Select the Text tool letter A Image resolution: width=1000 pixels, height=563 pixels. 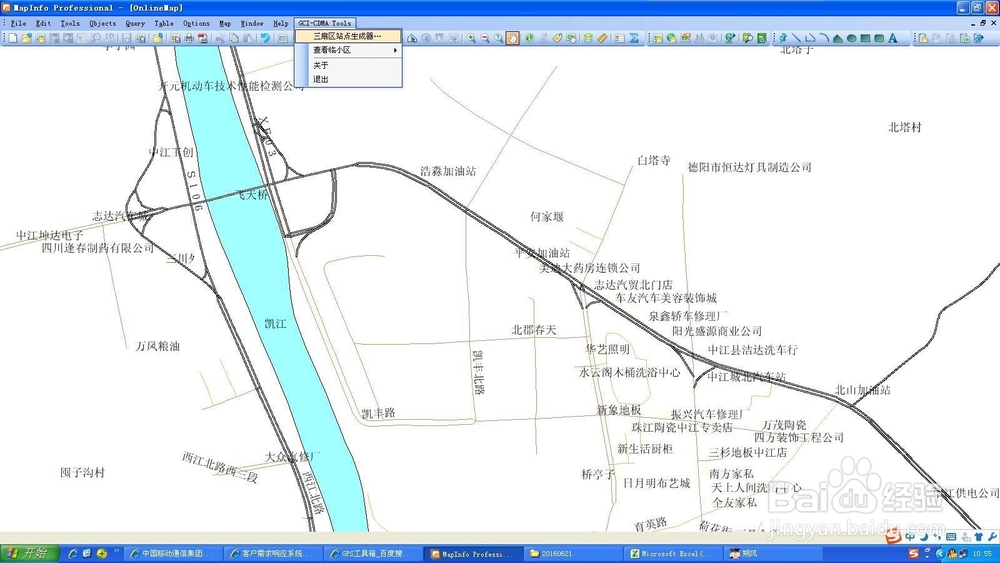click(x=893, y=38)
